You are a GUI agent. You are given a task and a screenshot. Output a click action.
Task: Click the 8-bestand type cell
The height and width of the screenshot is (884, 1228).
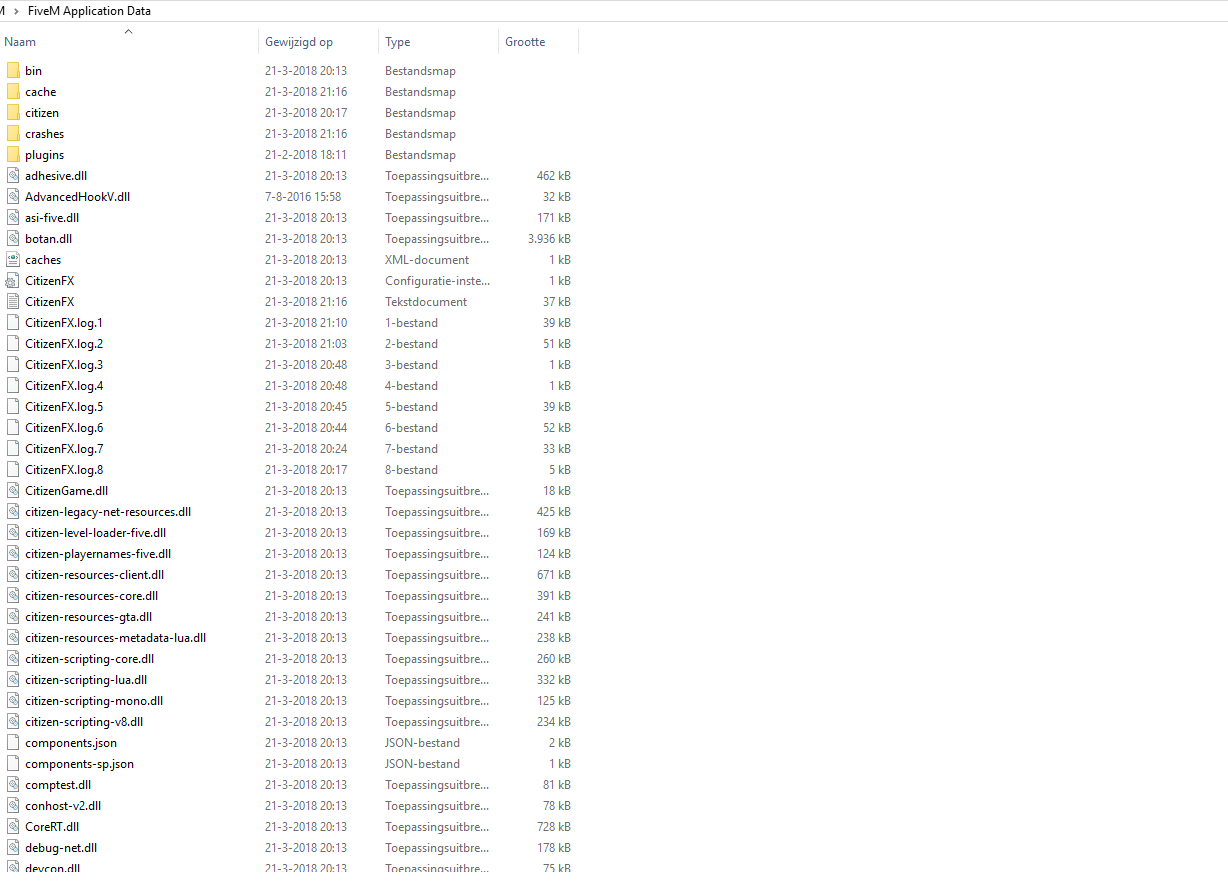412,469
